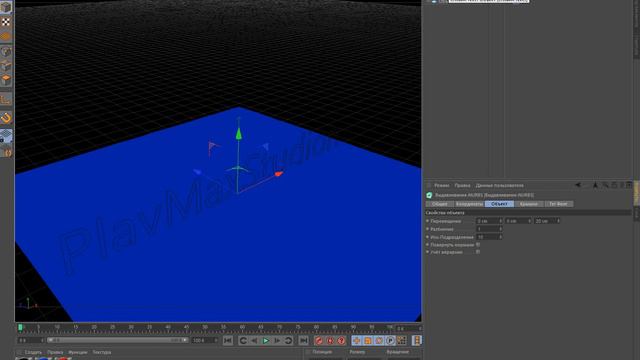Open the Создать menu in Materials
640x360 pixels.
pyautogui.click(x=33, y=352)
